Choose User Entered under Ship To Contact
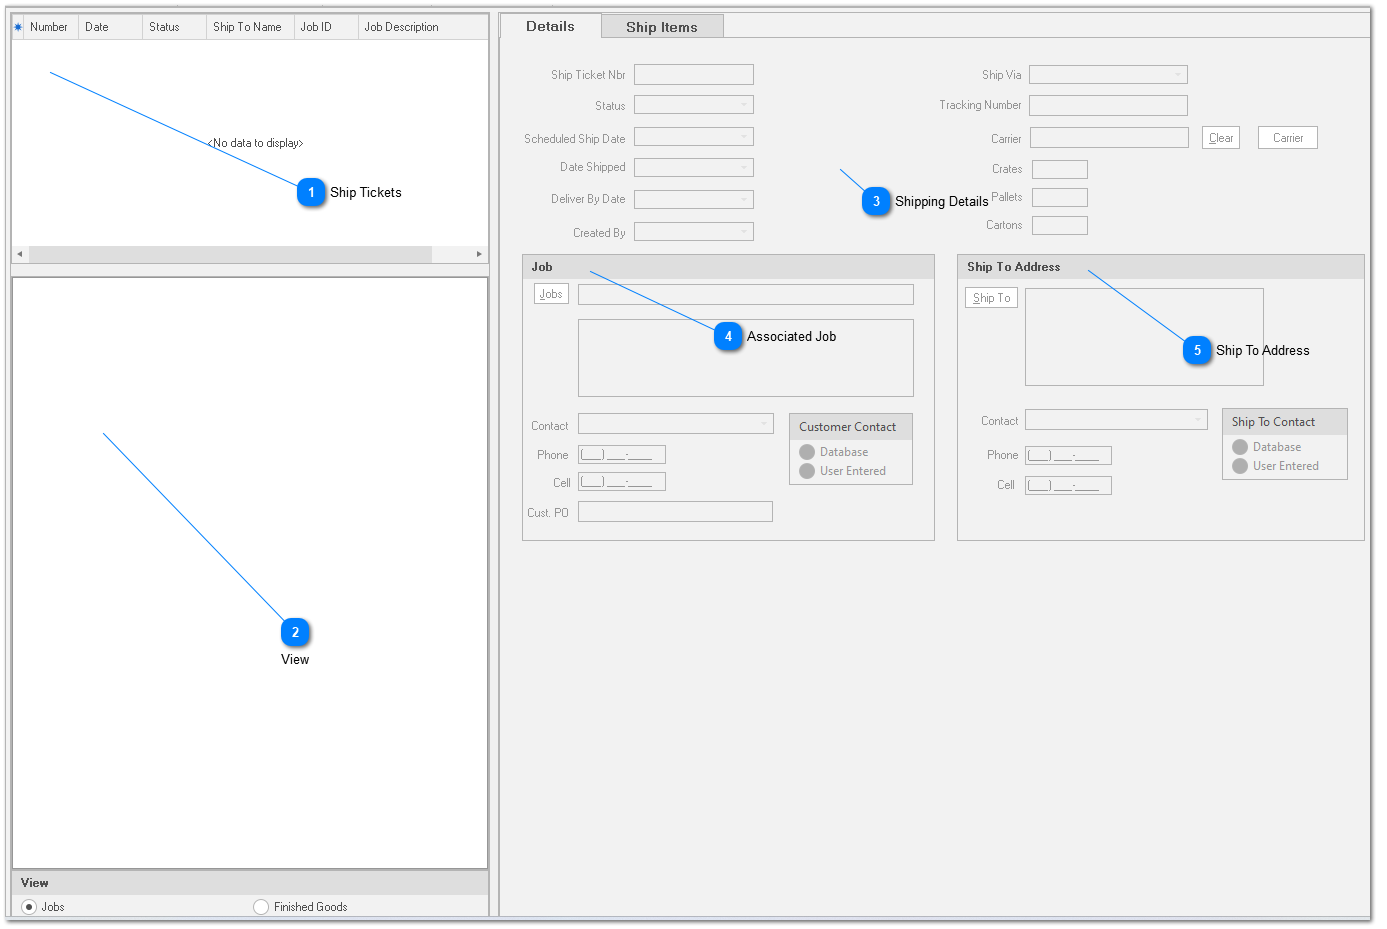Screen dimensions: 1387x929 (1240, 466)
